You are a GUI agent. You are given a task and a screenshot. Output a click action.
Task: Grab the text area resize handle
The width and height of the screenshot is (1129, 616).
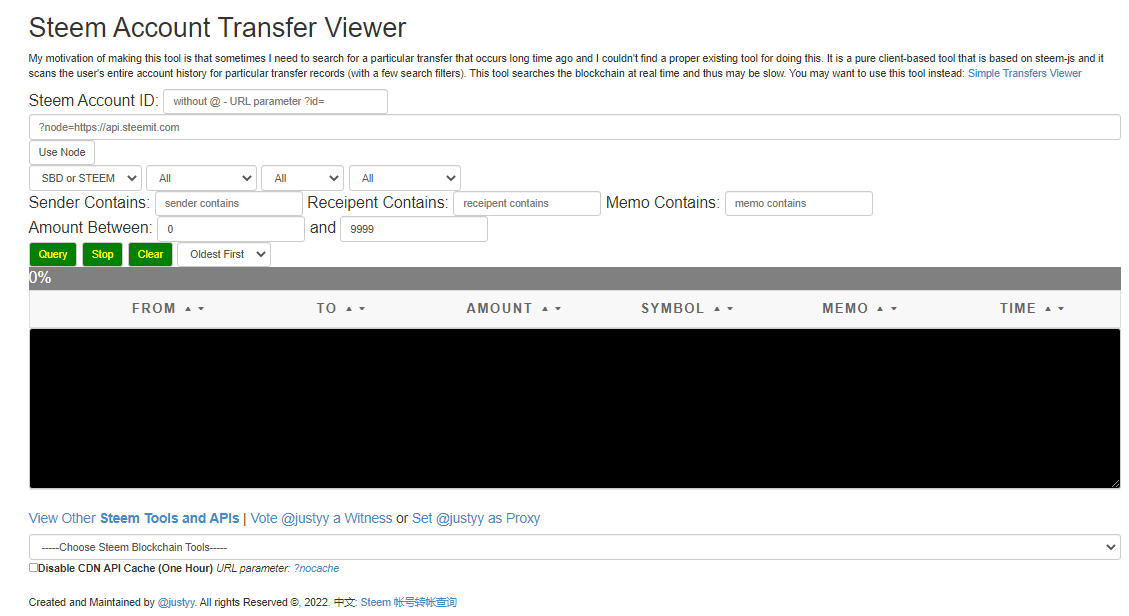tap(1115, 484)
